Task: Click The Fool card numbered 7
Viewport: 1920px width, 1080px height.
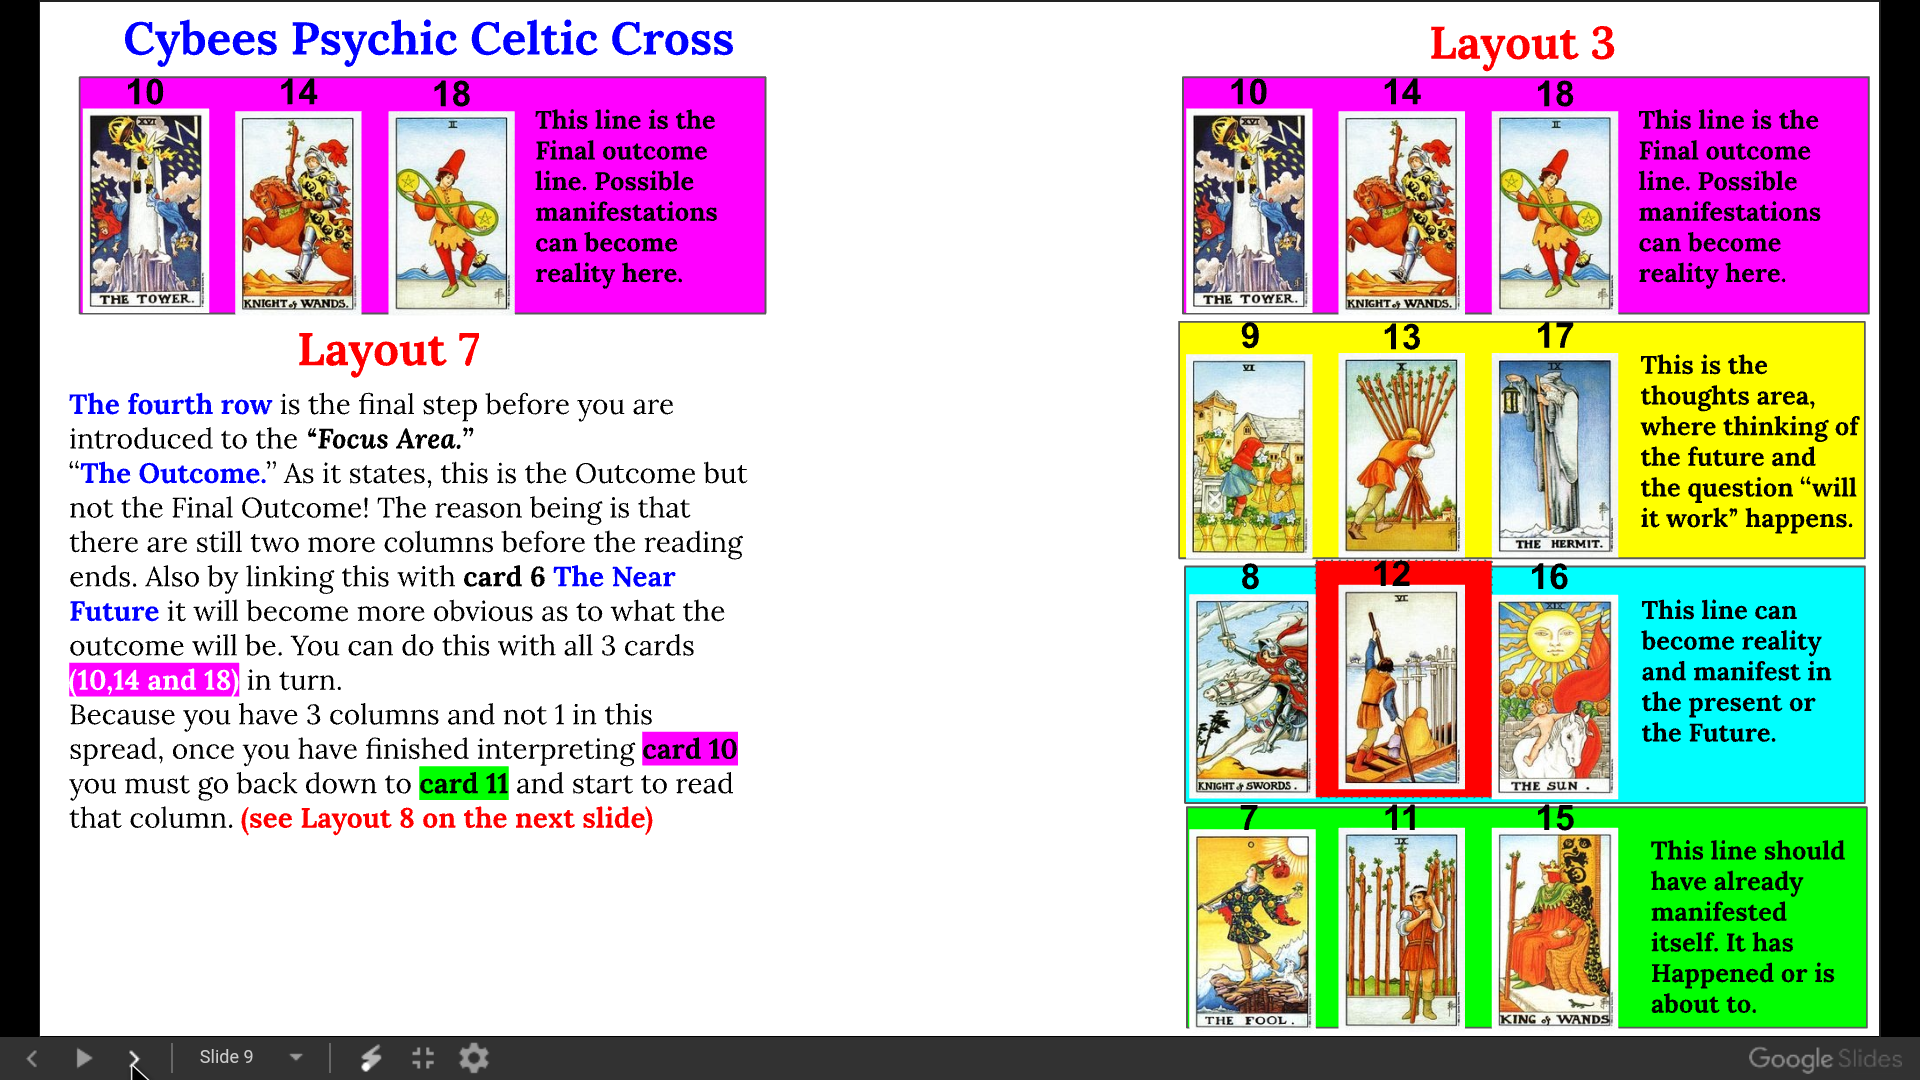Action: (1252, 931)
